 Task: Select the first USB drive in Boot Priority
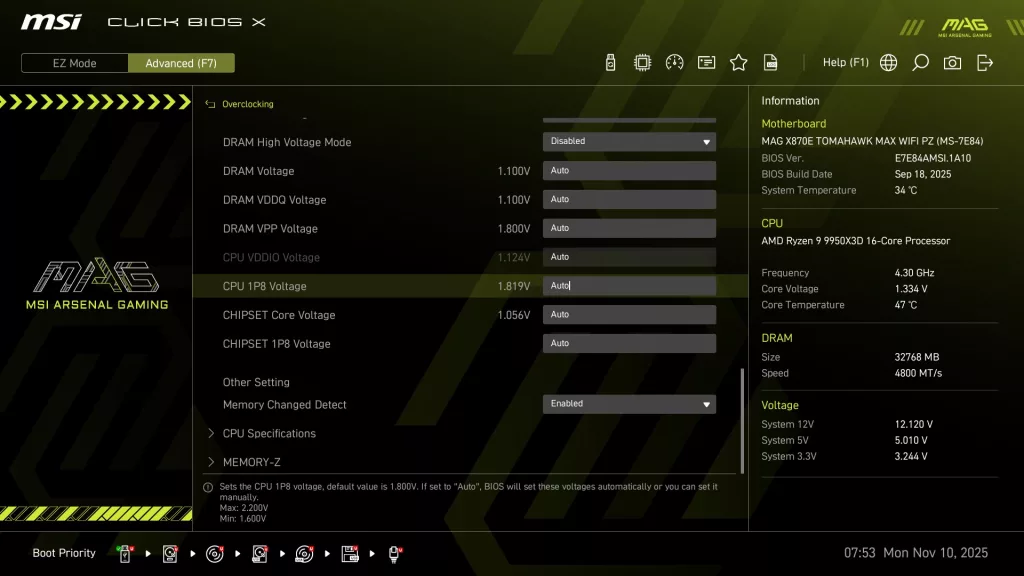(124, 552)
